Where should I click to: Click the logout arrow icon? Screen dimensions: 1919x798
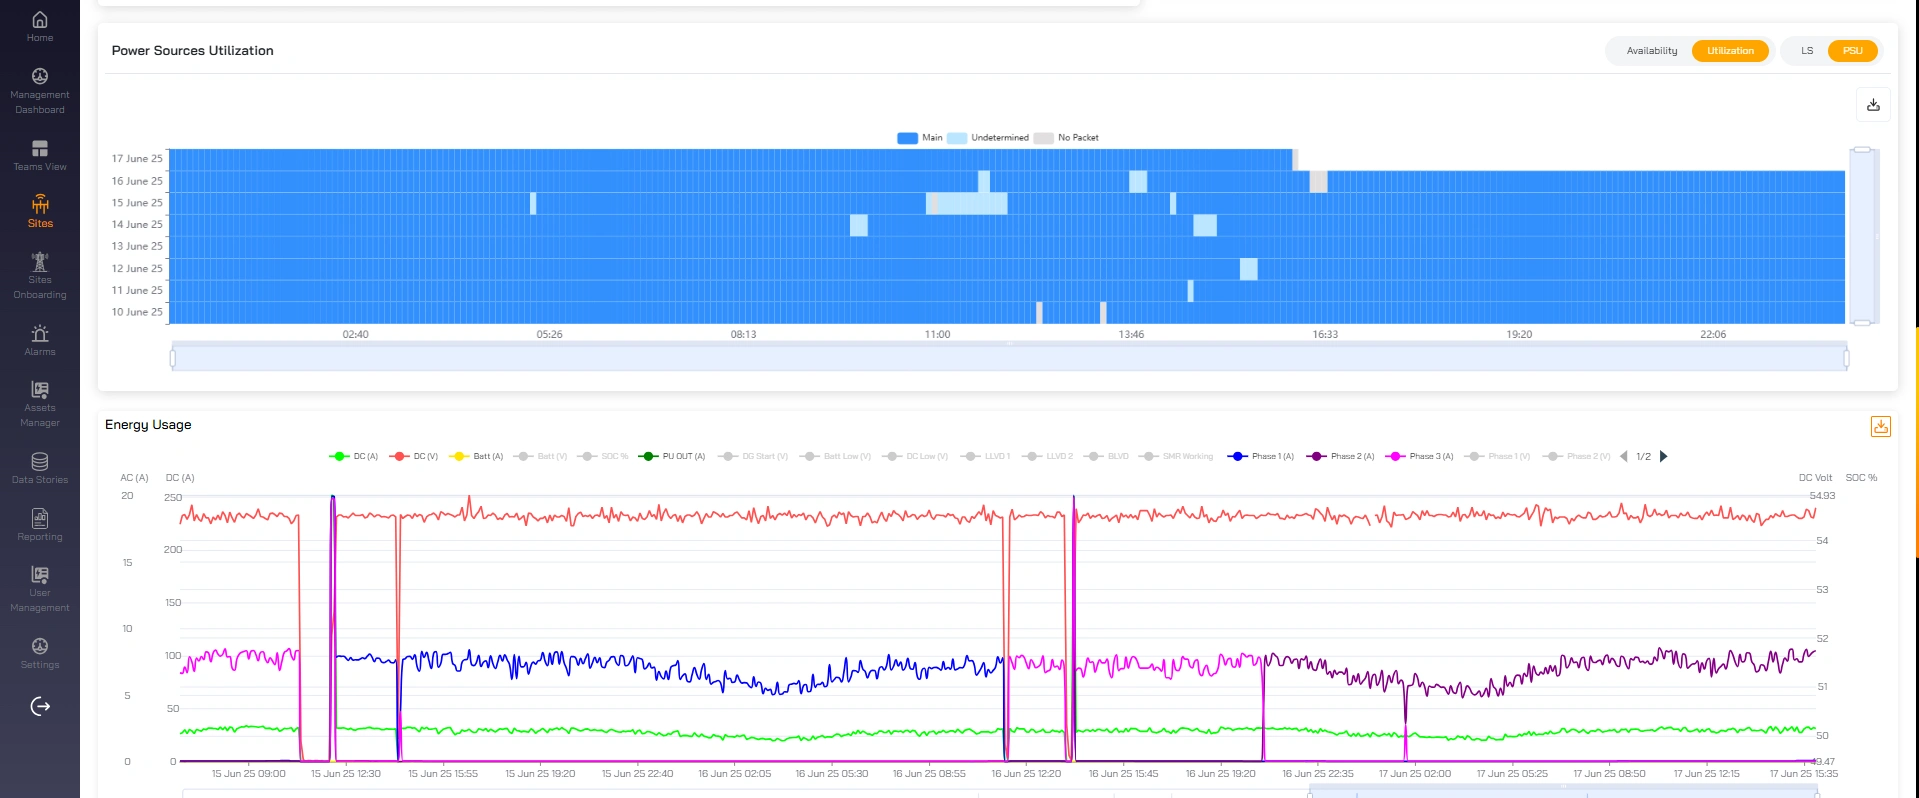tap(40, 707)
